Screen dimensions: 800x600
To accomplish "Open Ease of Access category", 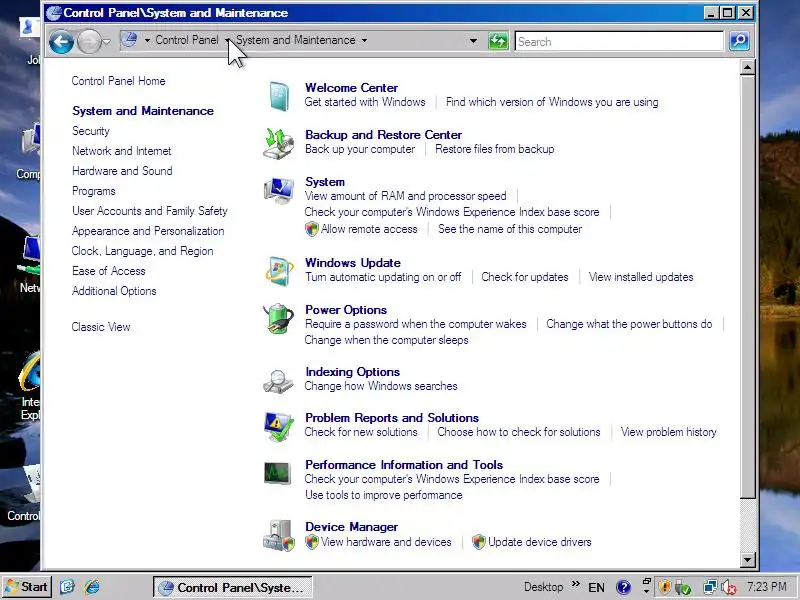I will pos(109,271).
